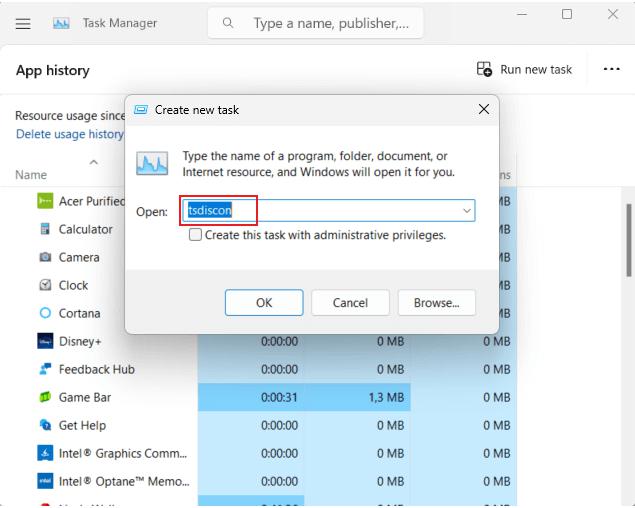Click the Intel Graphics Command app icon
This screenshot has height=508, width=635.
[45, 453]
